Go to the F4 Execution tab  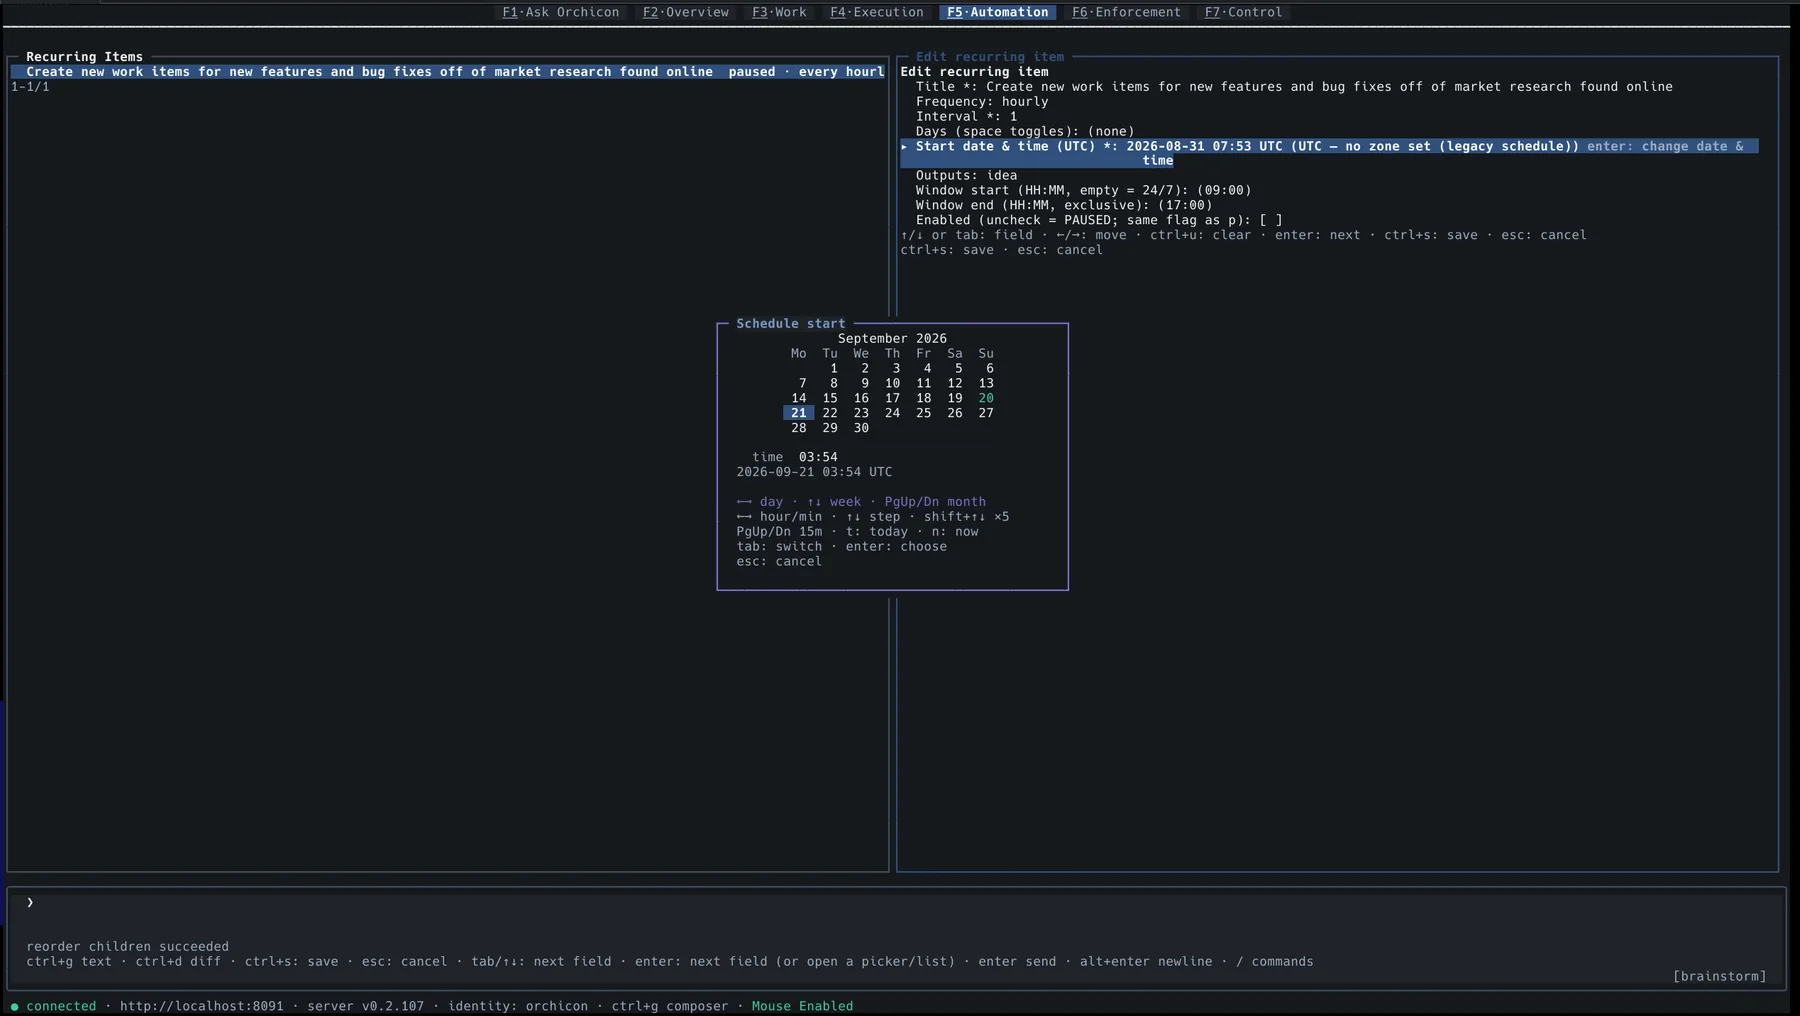click(x=876, y=12)
